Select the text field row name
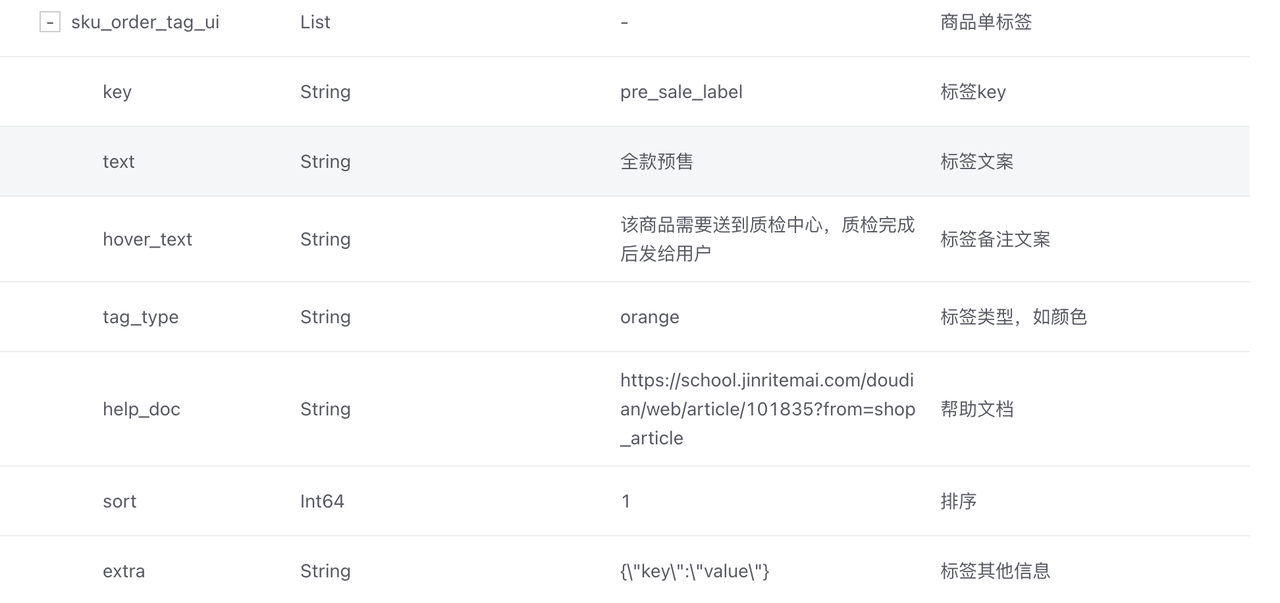This screenshot has height=603, width=1280. [118, 162]
